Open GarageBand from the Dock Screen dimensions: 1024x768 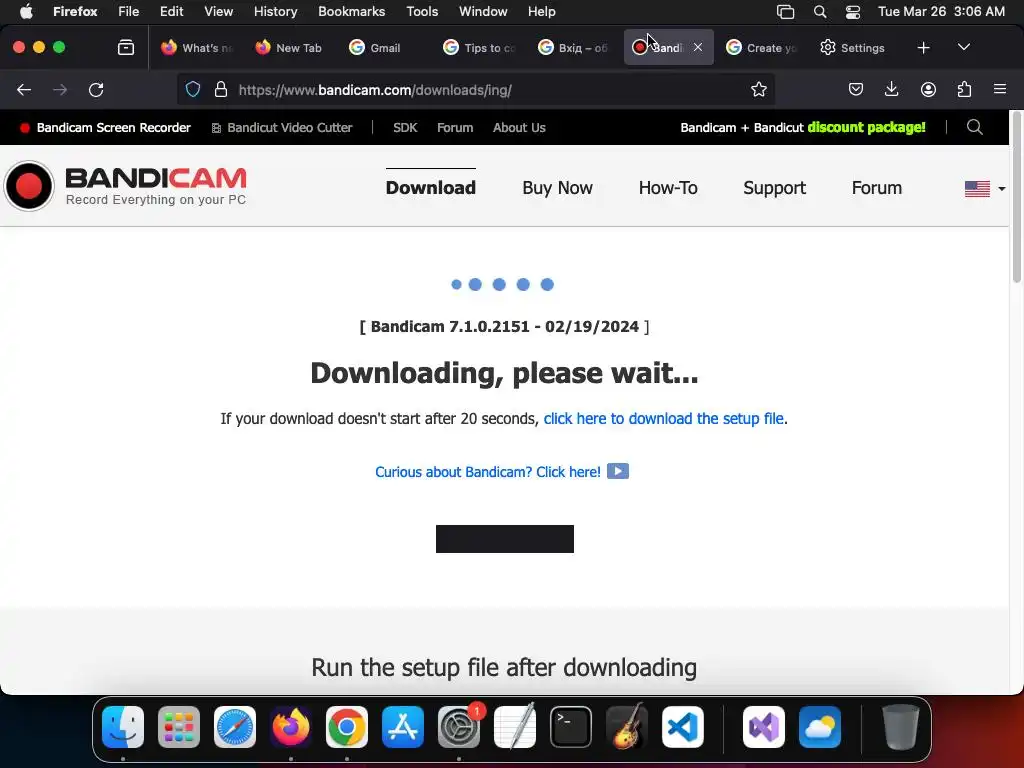tap(627, 727)
